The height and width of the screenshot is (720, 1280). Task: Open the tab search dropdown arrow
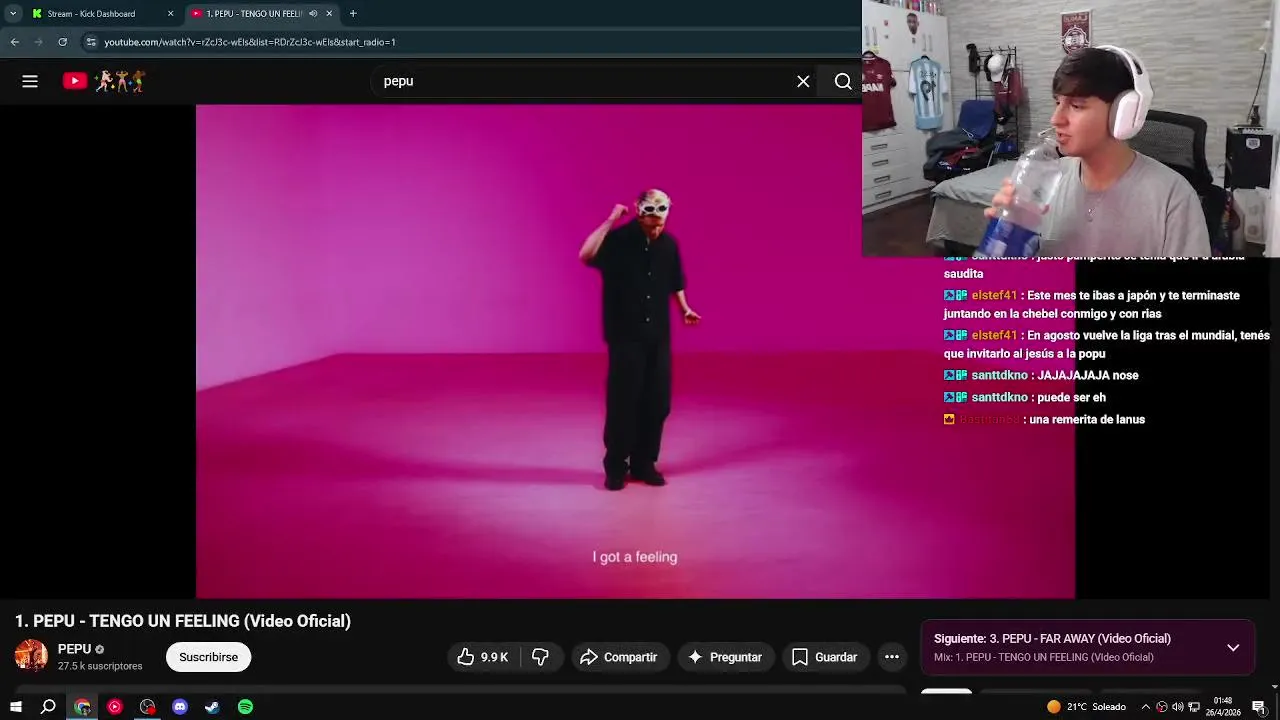[12, 13]
